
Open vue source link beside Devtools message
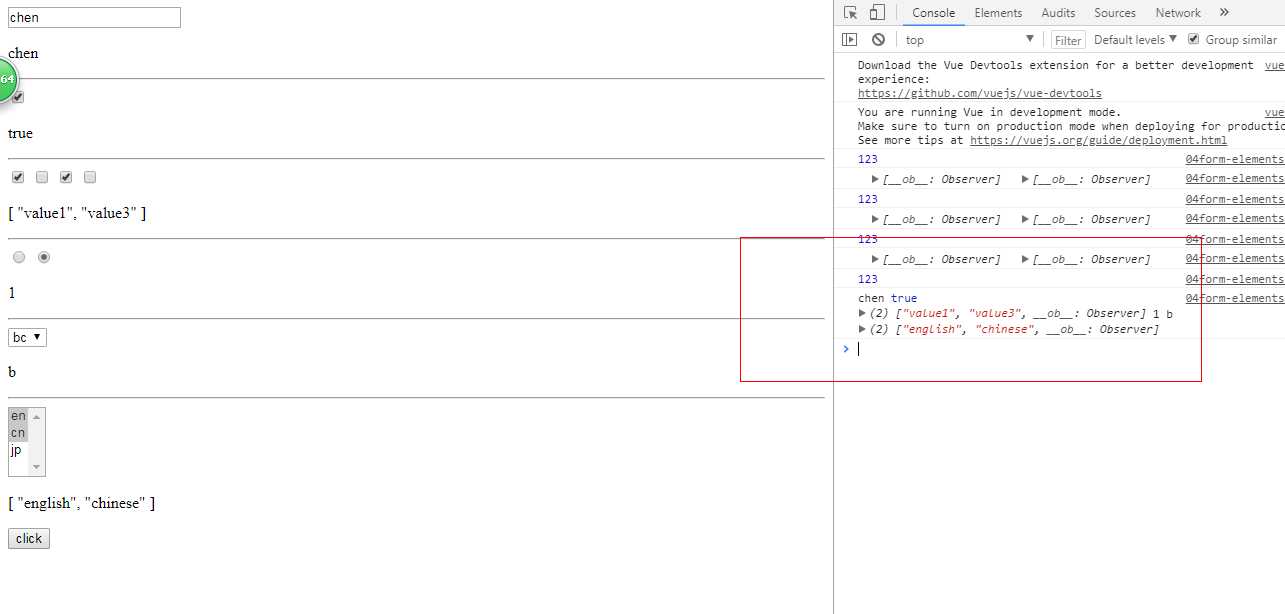(1274, 65)
